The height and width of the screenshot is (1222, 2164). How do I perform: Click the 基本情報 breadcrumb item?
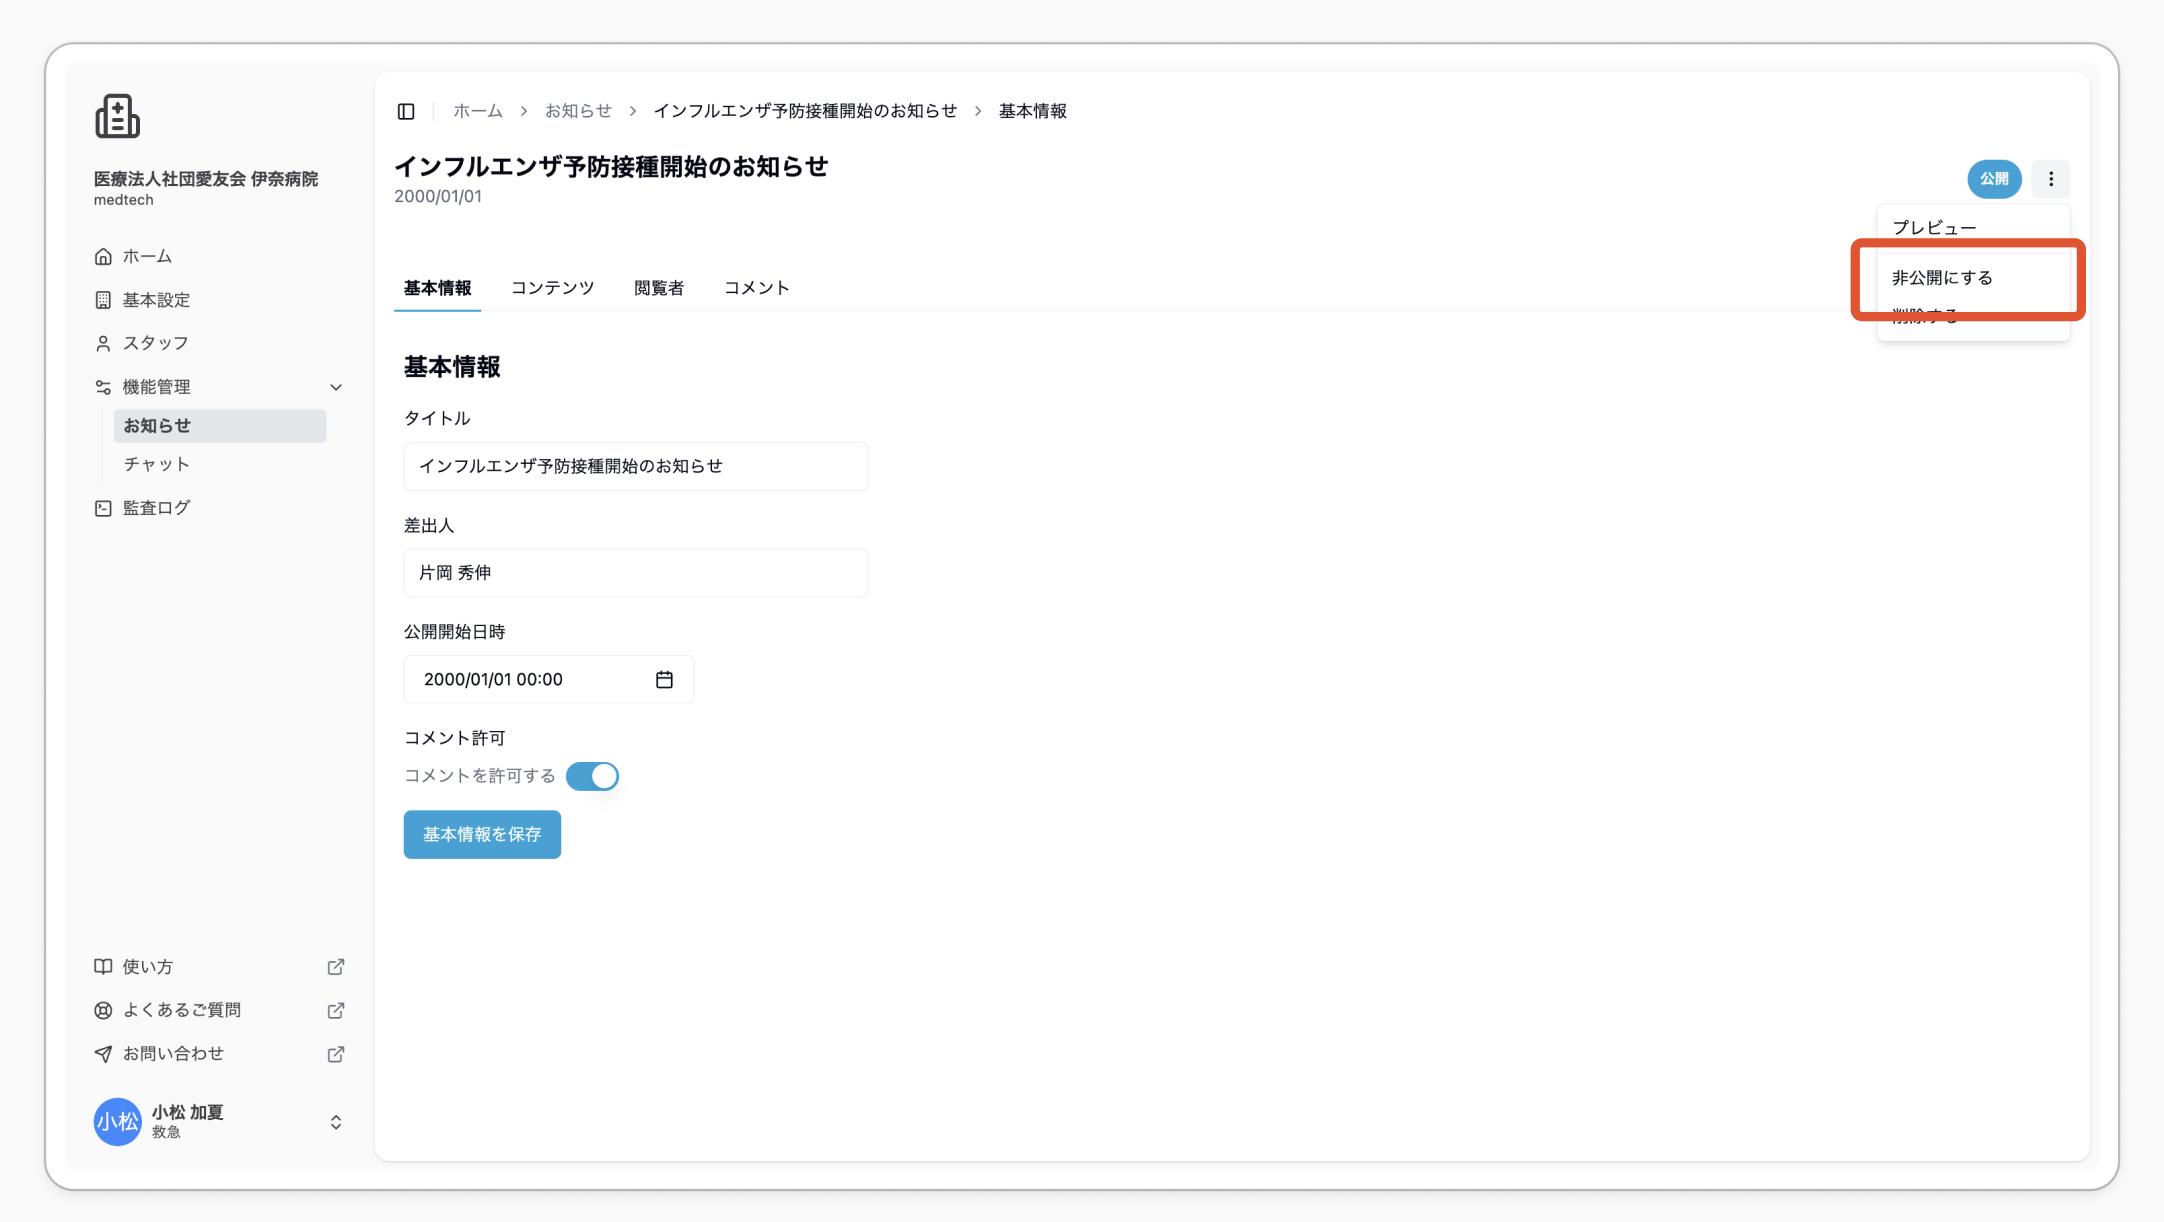(x=1033, y=111)
